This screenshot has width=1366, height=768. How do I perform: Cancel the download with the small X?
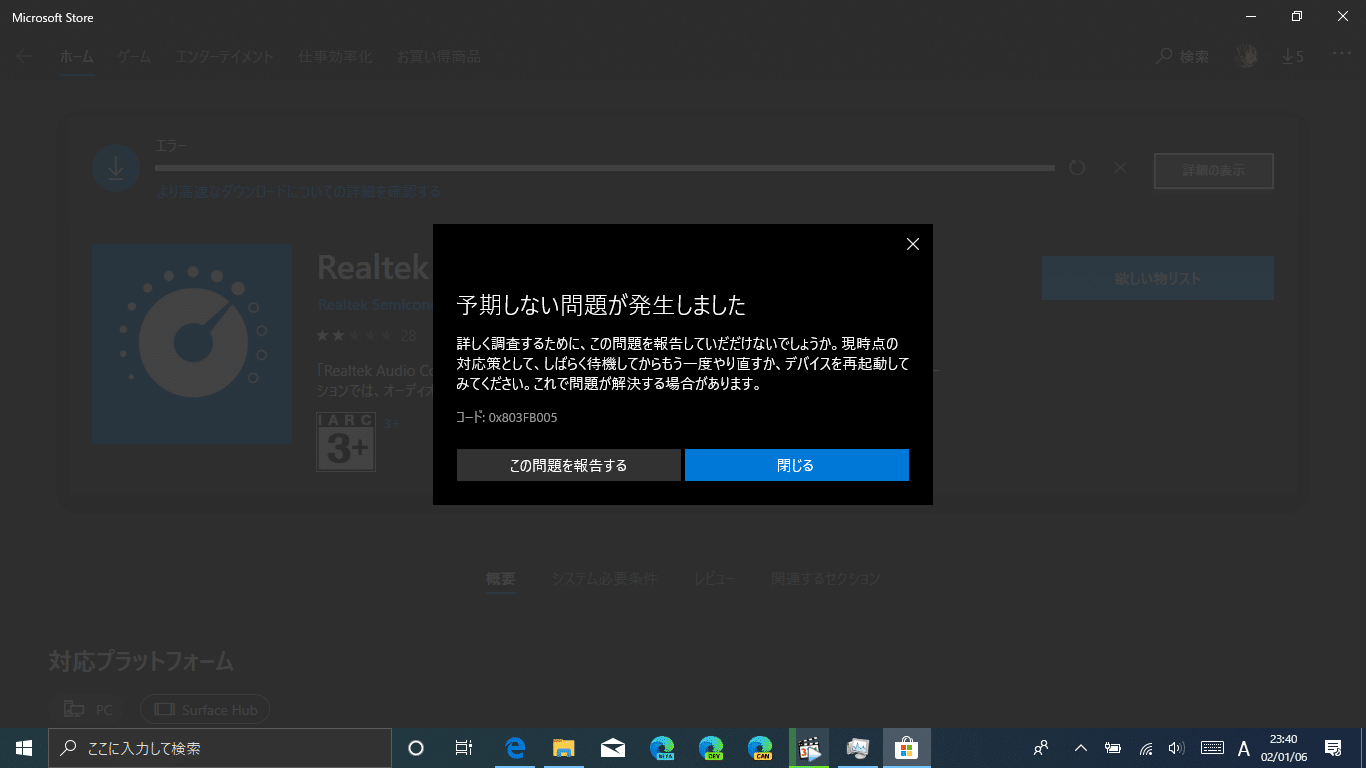pyautogui.click(x=1120, y=168)
